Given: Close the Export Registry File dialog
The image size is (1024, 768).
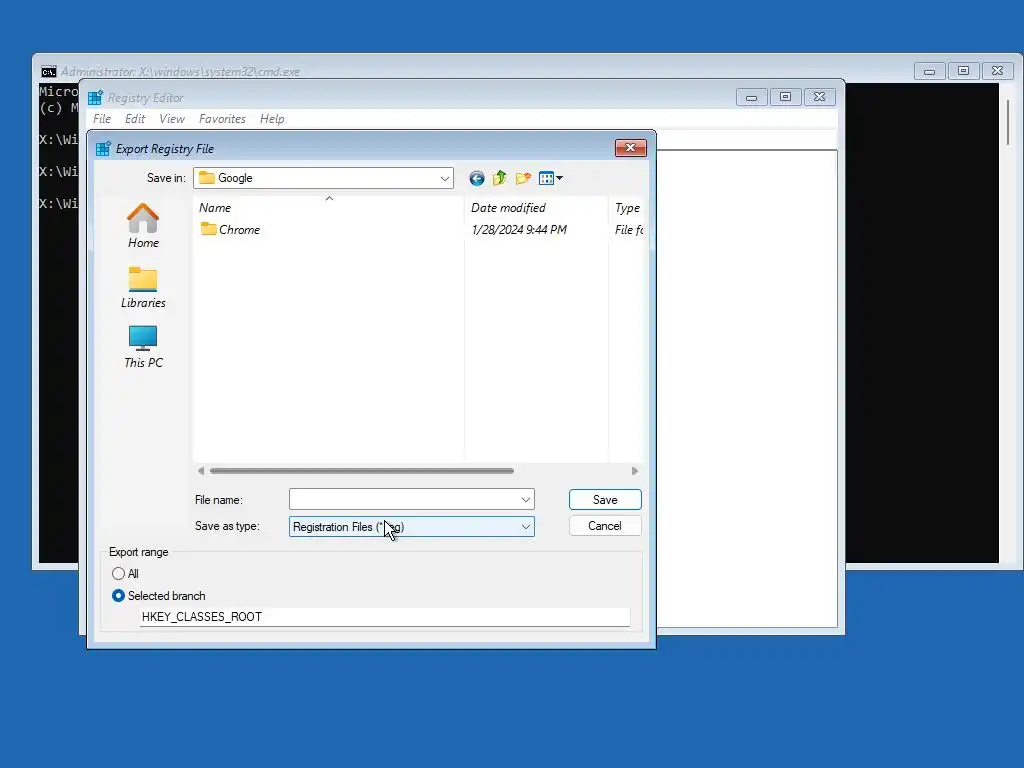Looking at the screenshot, I should [x=630, y=148].
